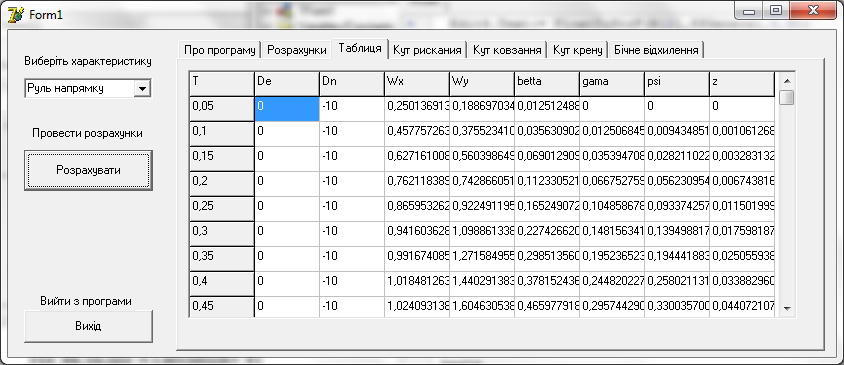Click the table scrollbar up arrow
Viewport: 844px width, 365px height.
pyautogui.click(x=786, y=81)
